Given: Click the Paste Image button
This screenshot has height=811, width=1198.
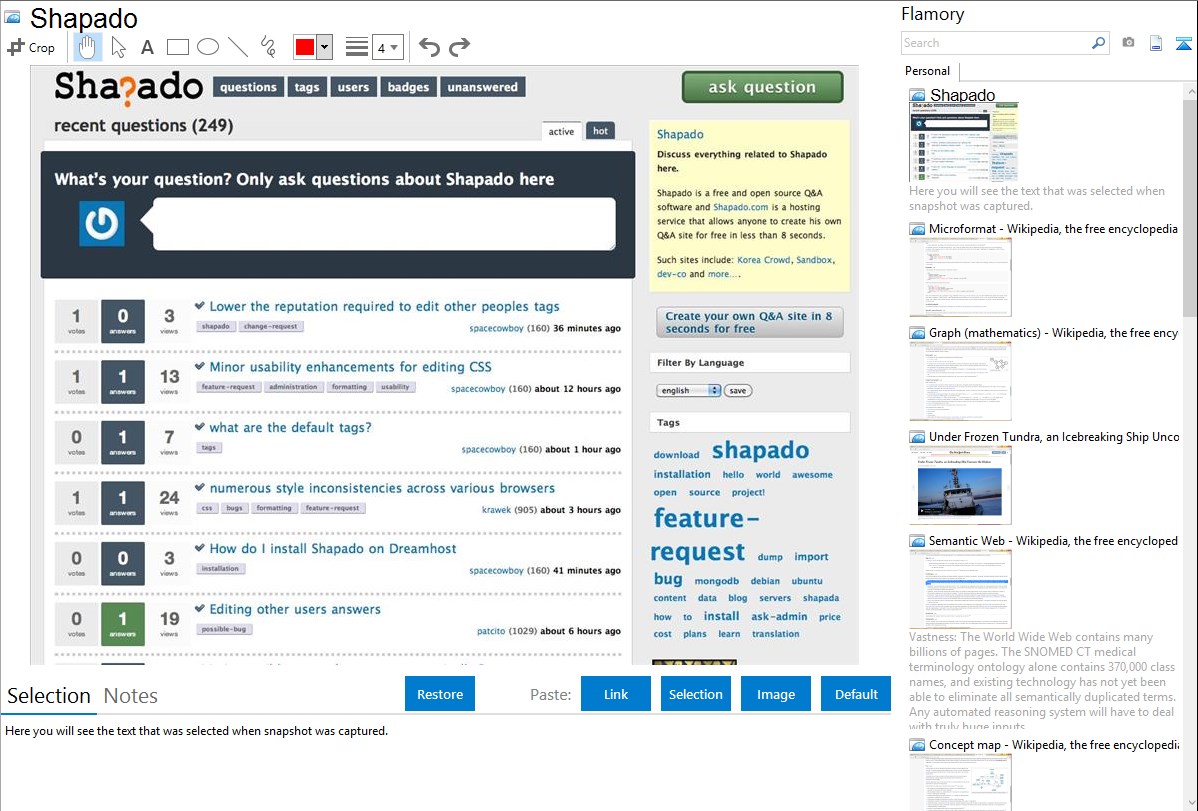Looking at the screenshot, I should [x=775, y=694].
